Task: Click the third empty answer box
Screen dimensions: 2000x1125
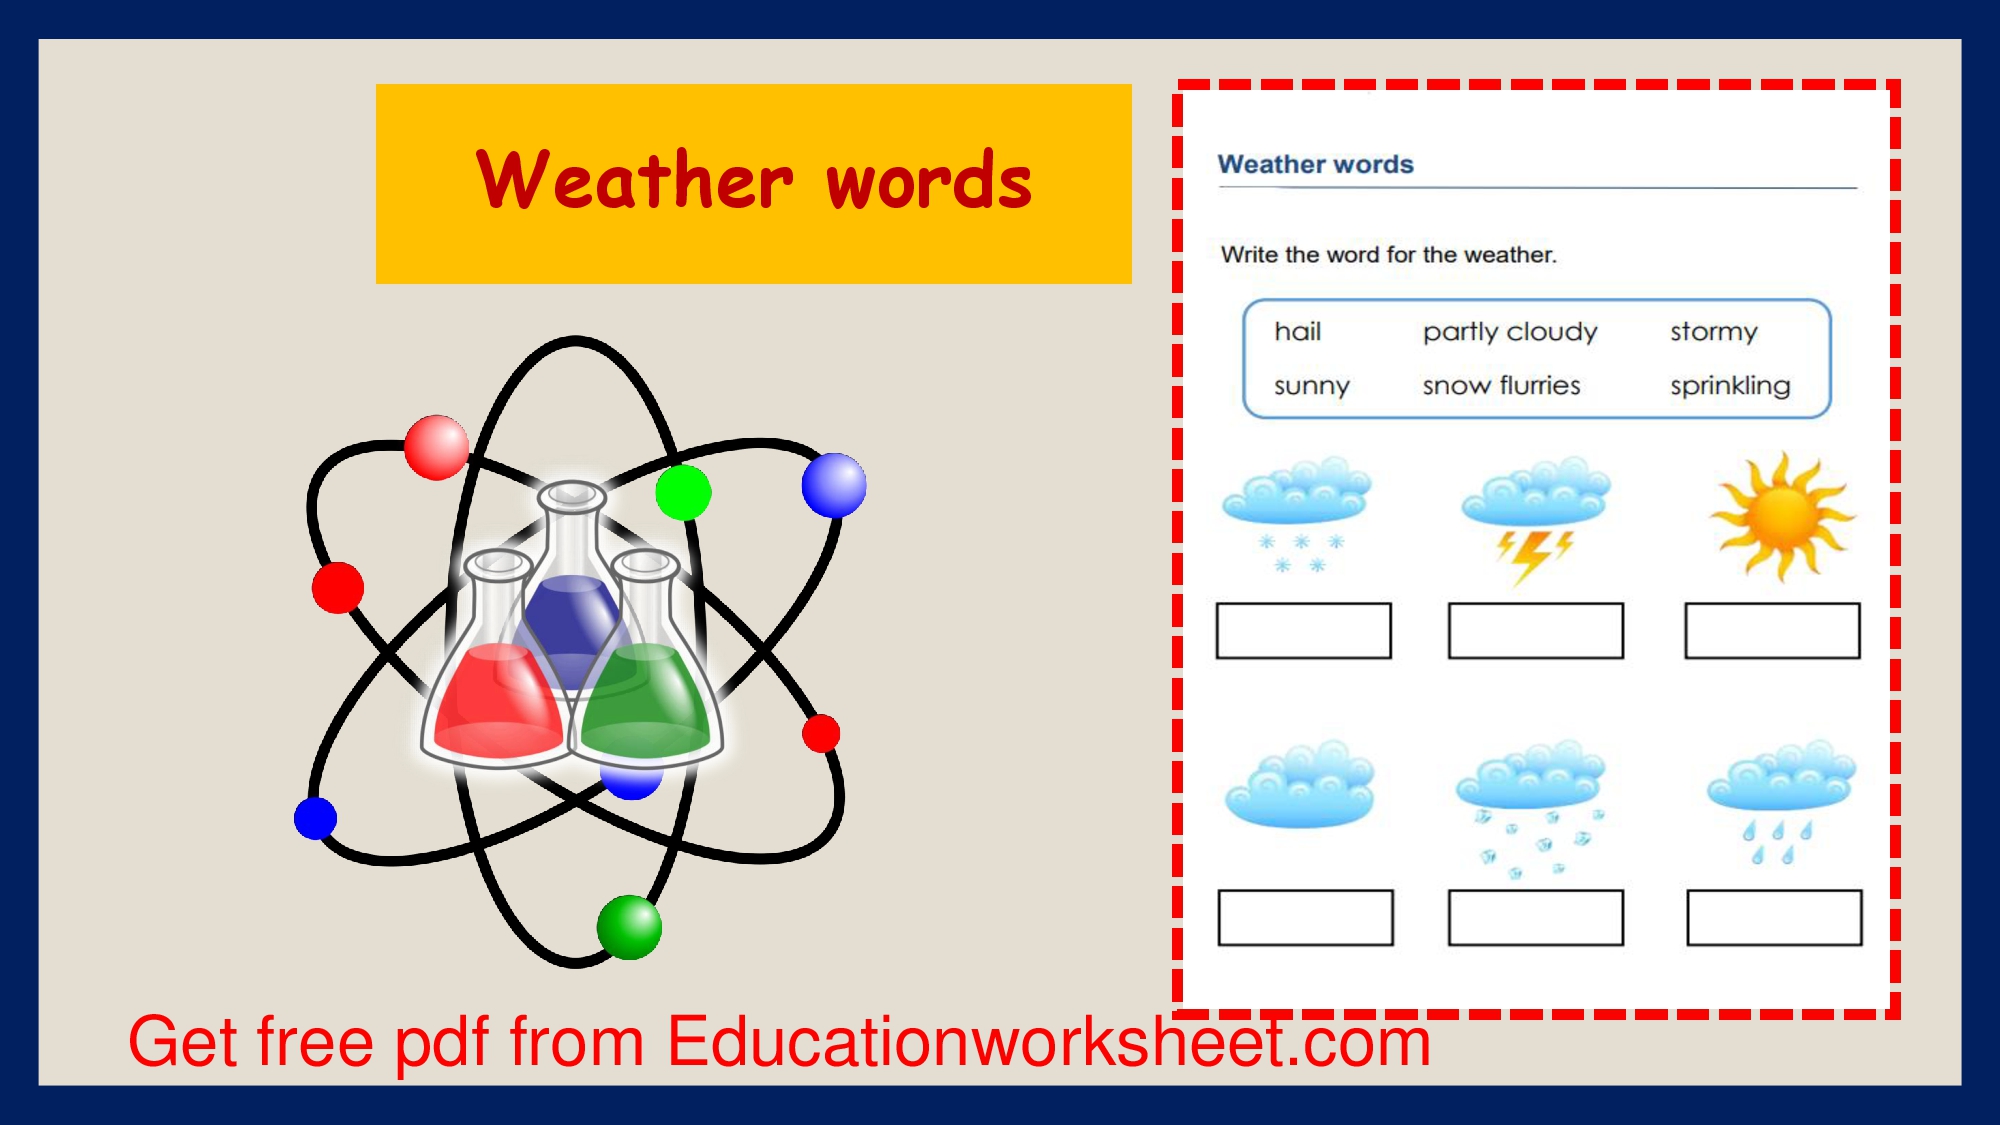Action: (1771, 629)
